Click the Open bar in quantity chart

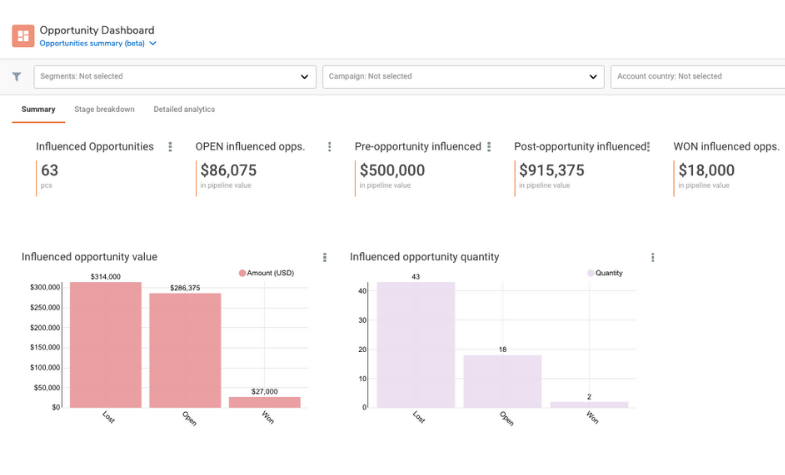pos(502,381)
